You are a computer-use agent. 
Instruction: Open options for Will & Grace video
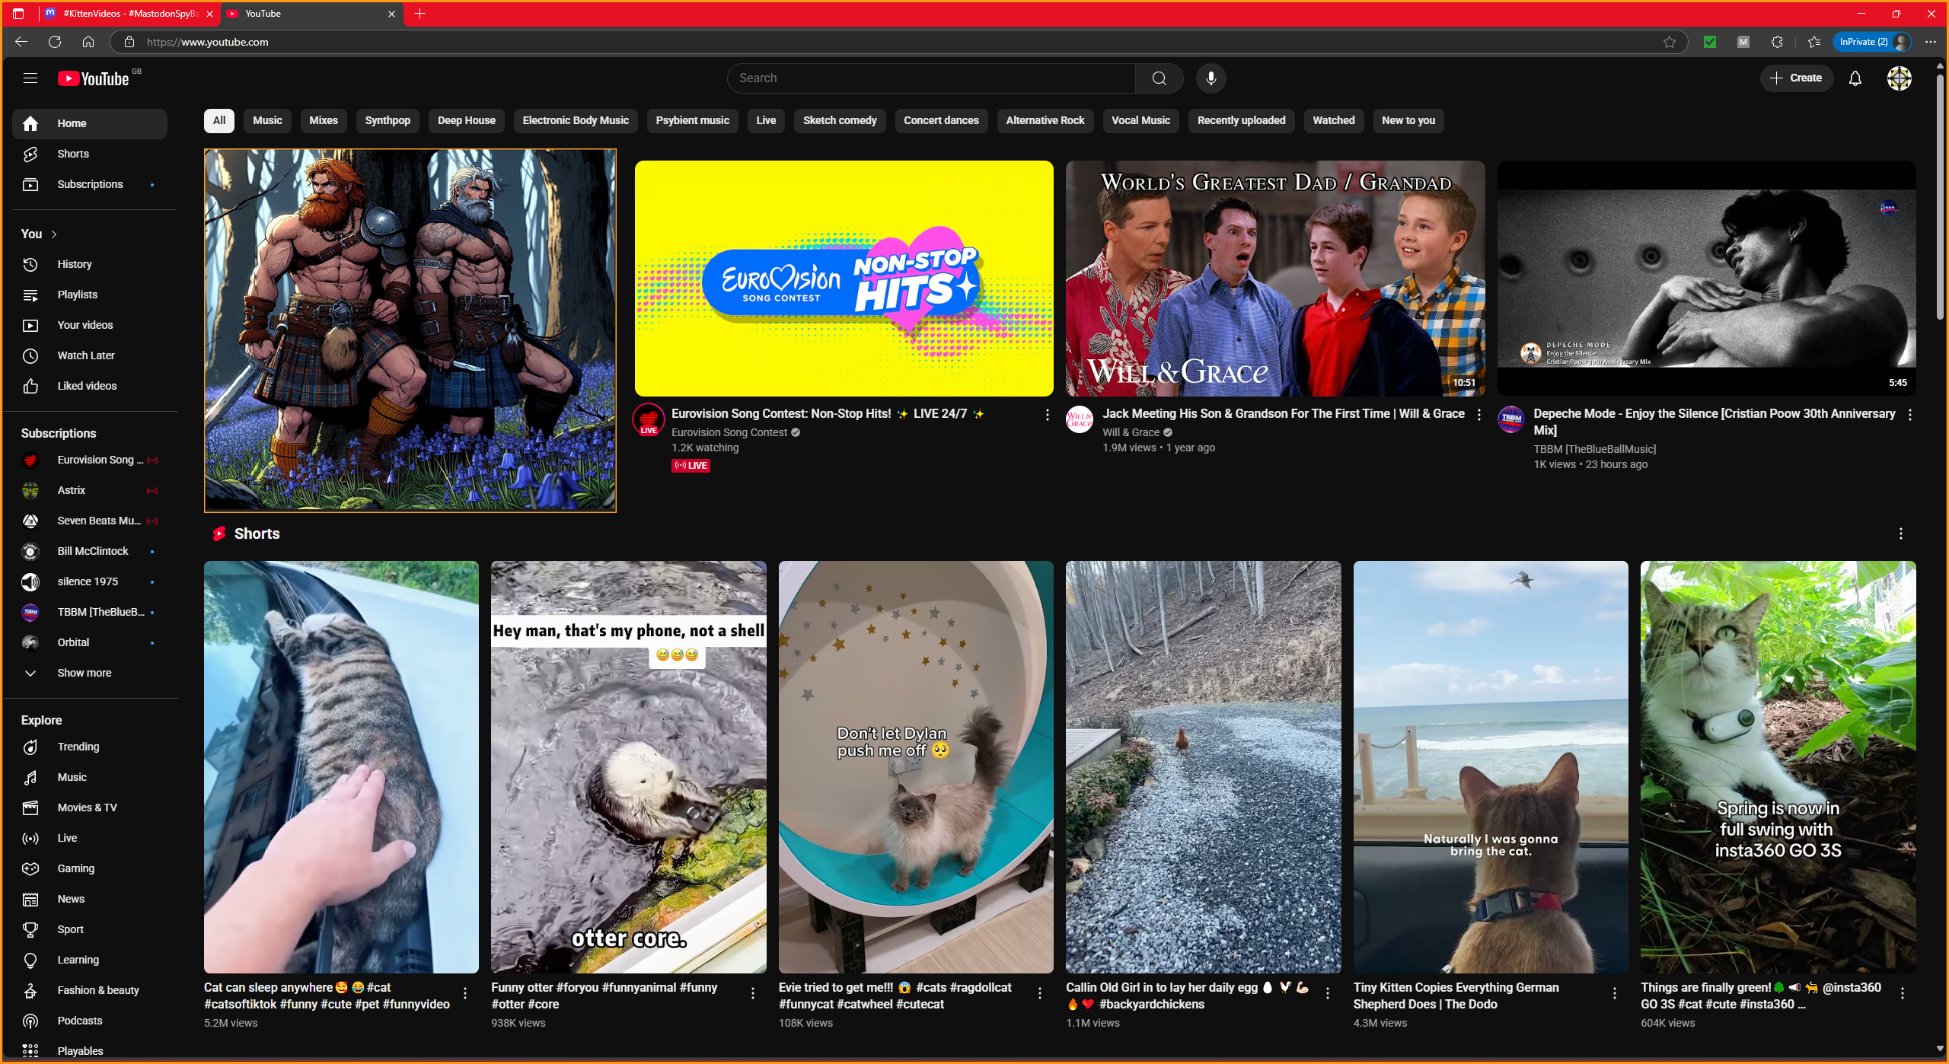(x=1479, y=415)
